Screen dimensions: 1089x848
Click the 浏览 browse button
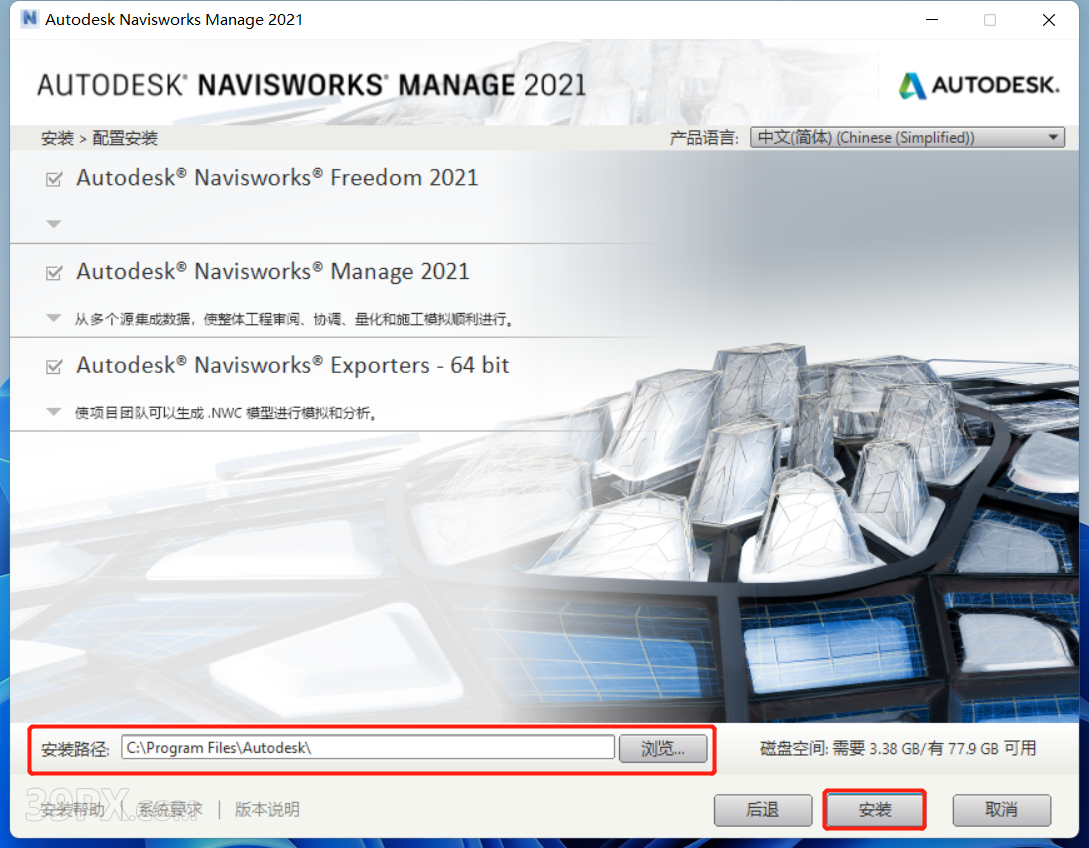pyautogui.click(x=663, y=748)
